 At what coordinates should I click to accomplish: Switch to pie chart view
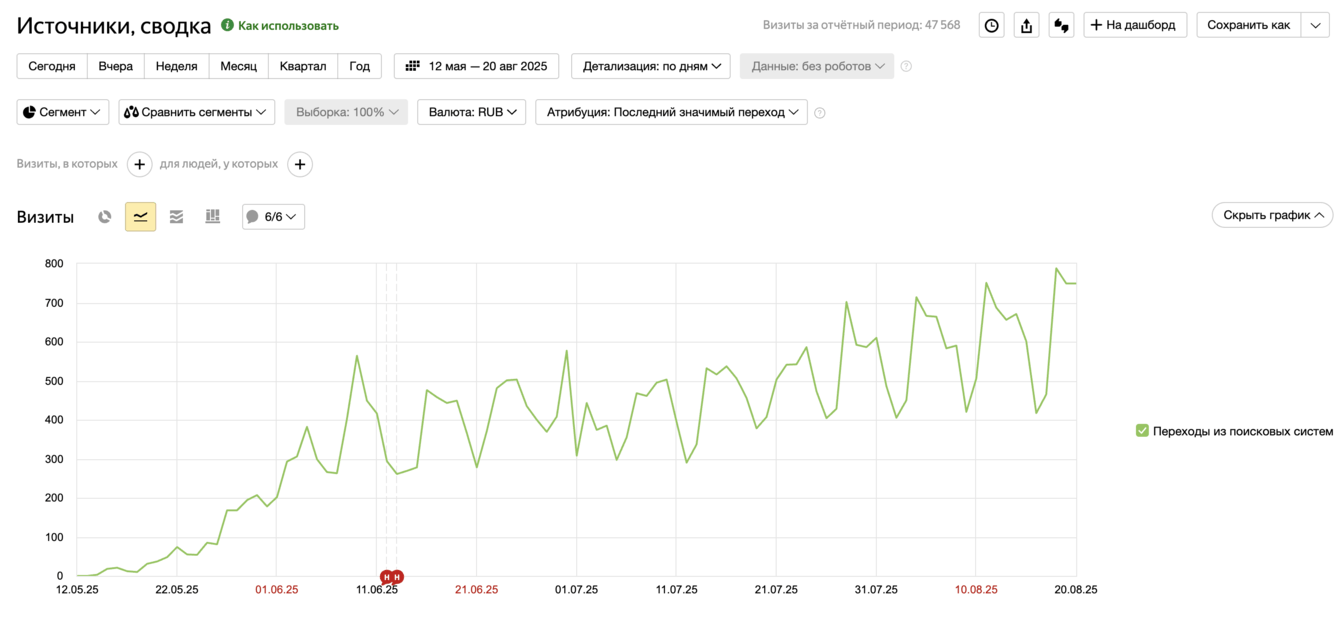[x=105, y=216]
